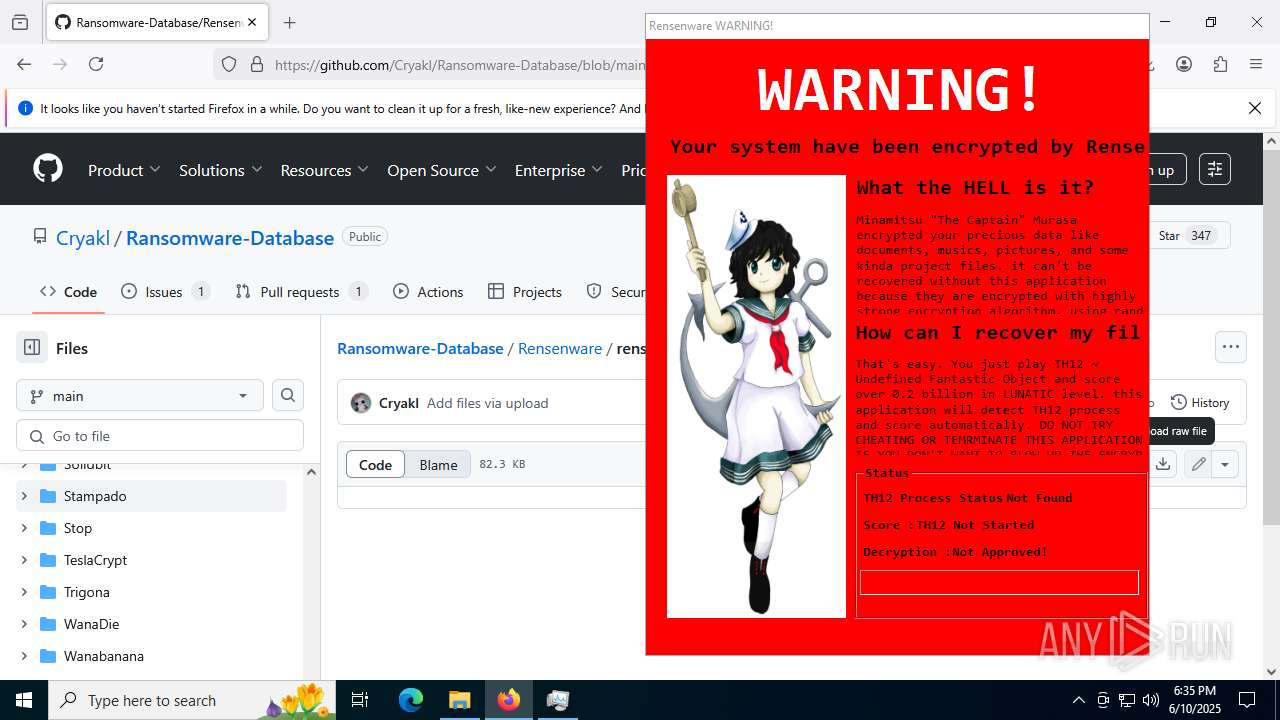The height and width of the screenshot is (720, 1280).
Task: Open the volume control icon
Action: 1151,700
